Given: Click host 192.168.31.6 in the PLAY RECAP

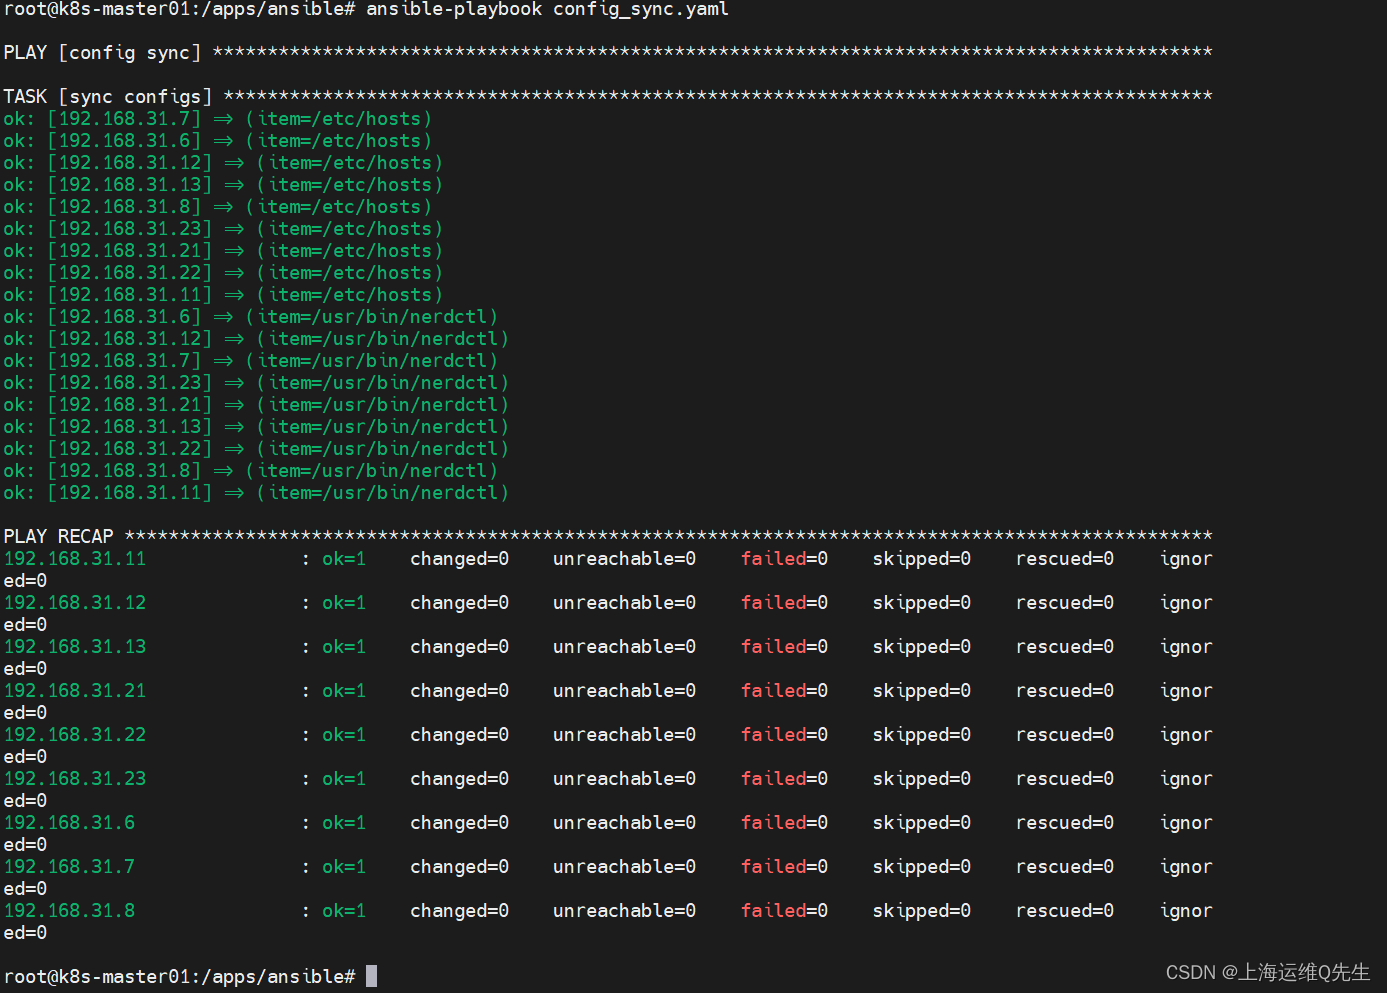Looking at the screenshot, I should 69,823.
